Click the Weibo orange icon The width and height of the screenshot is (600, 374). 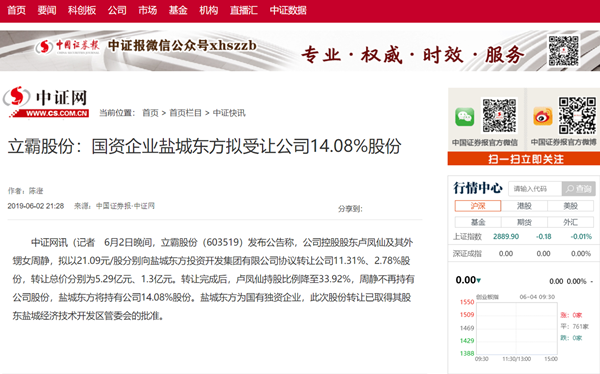click(x=543, y=116)
